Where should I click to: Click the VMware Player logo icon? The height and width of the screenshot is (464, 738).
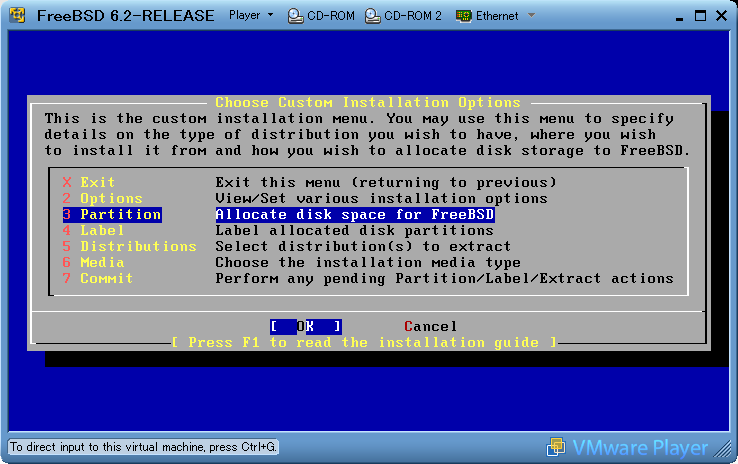click(556, 447)
